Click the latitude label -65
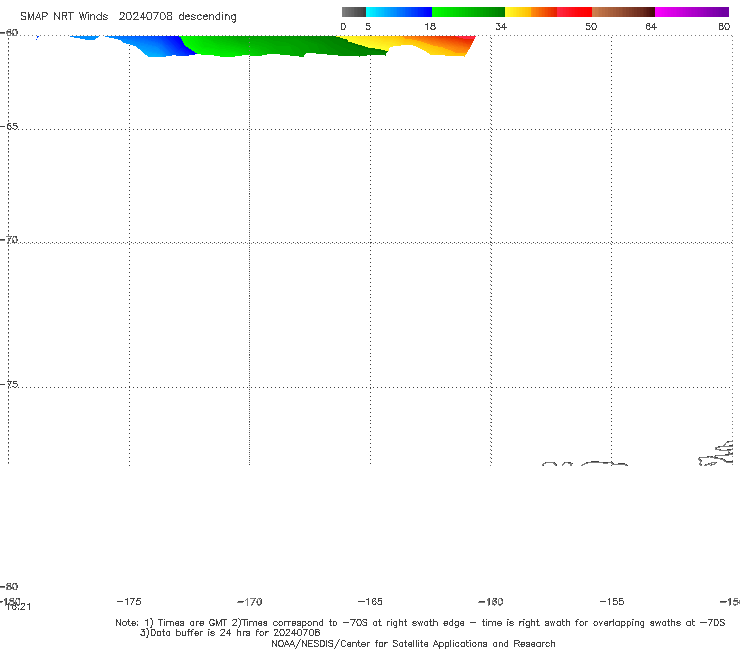Viewport: 740px width, 650px height. point(9,126)
